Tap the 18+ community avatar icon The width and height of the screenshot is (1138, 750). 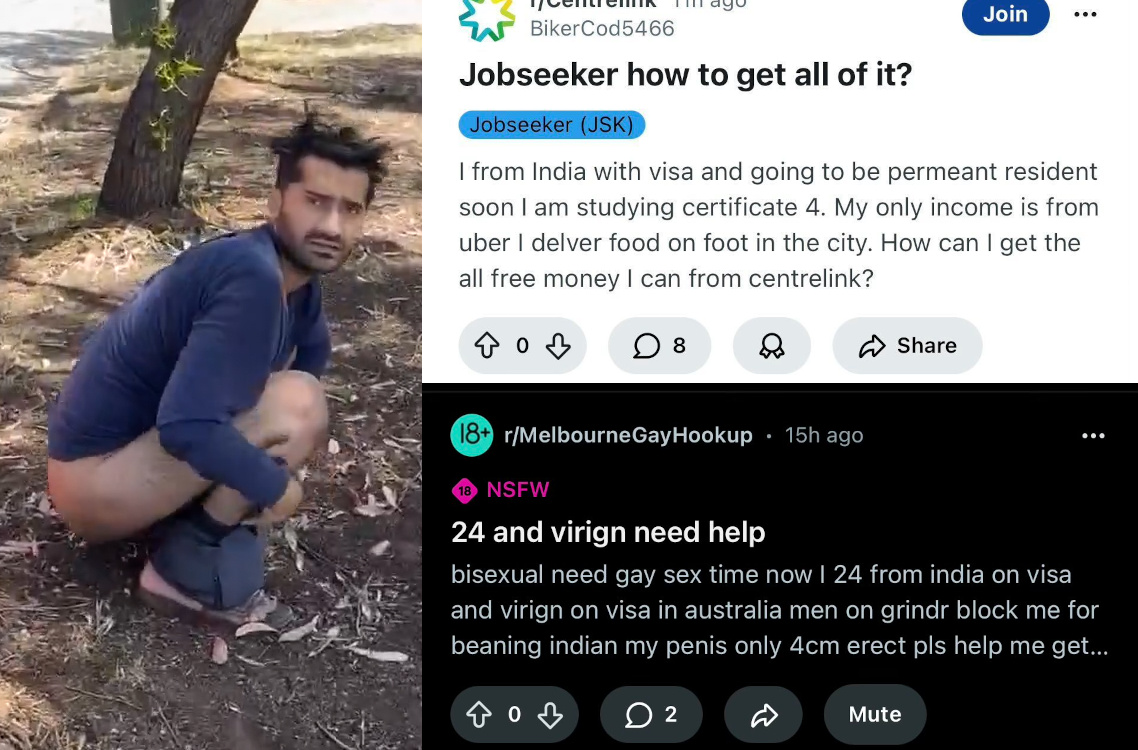point(472,435)
